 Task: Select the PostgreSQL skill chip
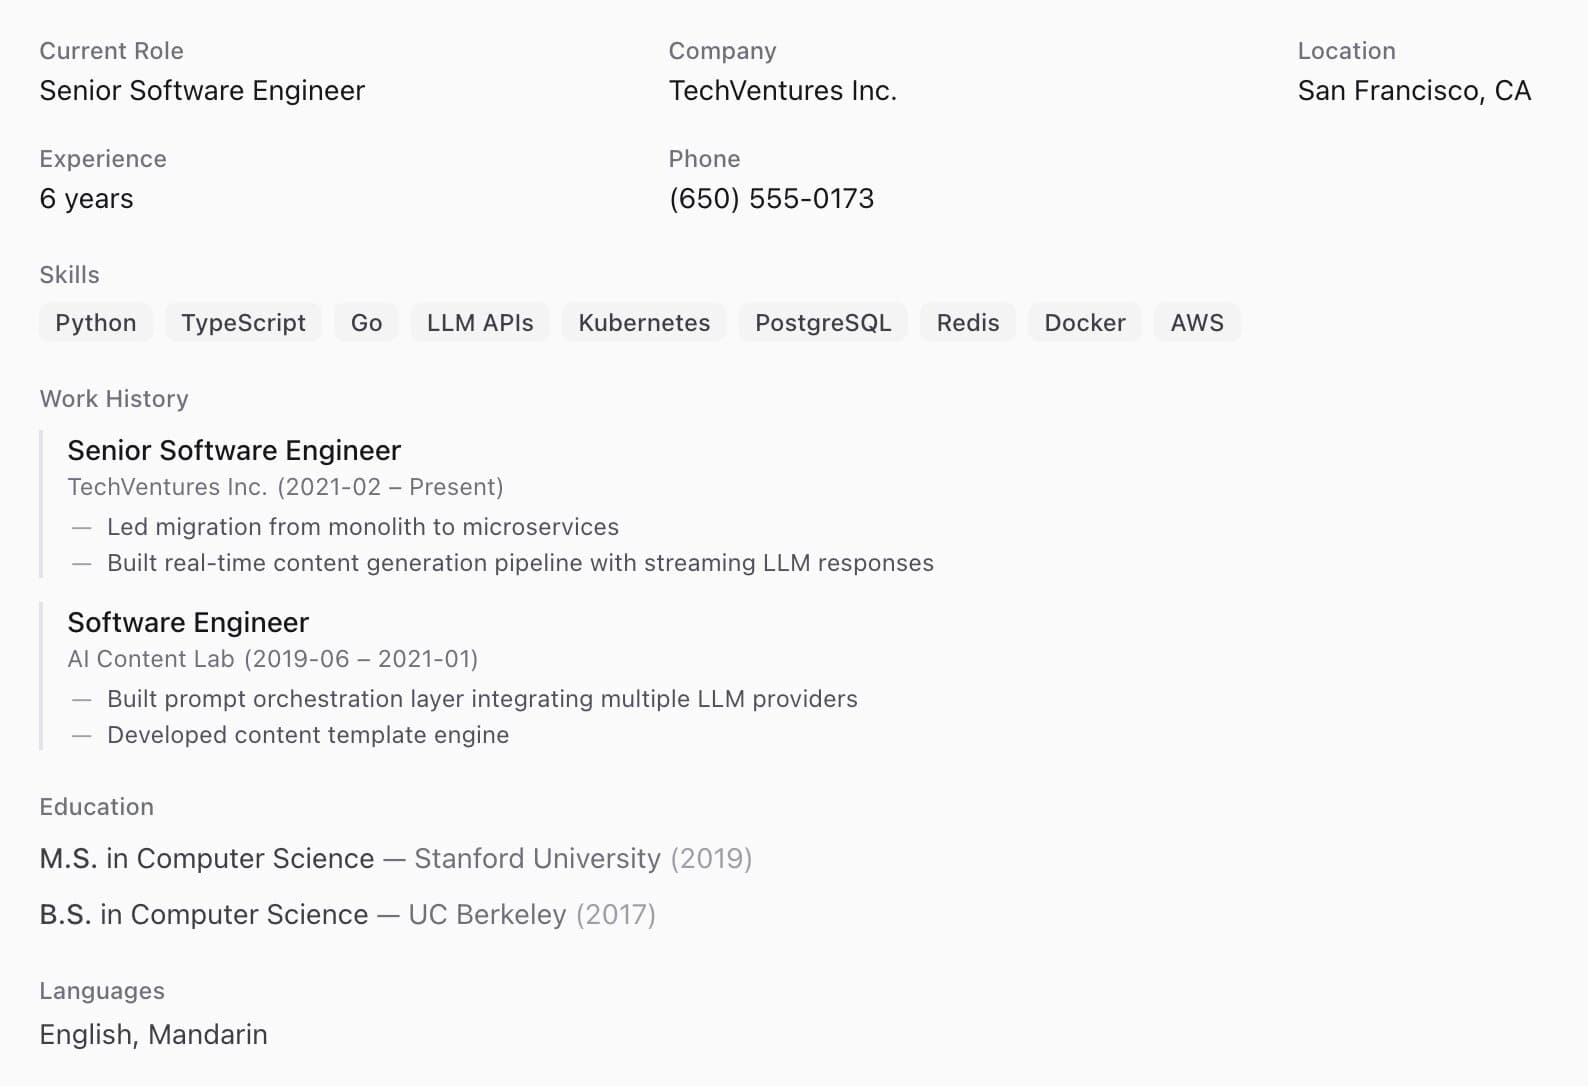(x=823, y=323)
